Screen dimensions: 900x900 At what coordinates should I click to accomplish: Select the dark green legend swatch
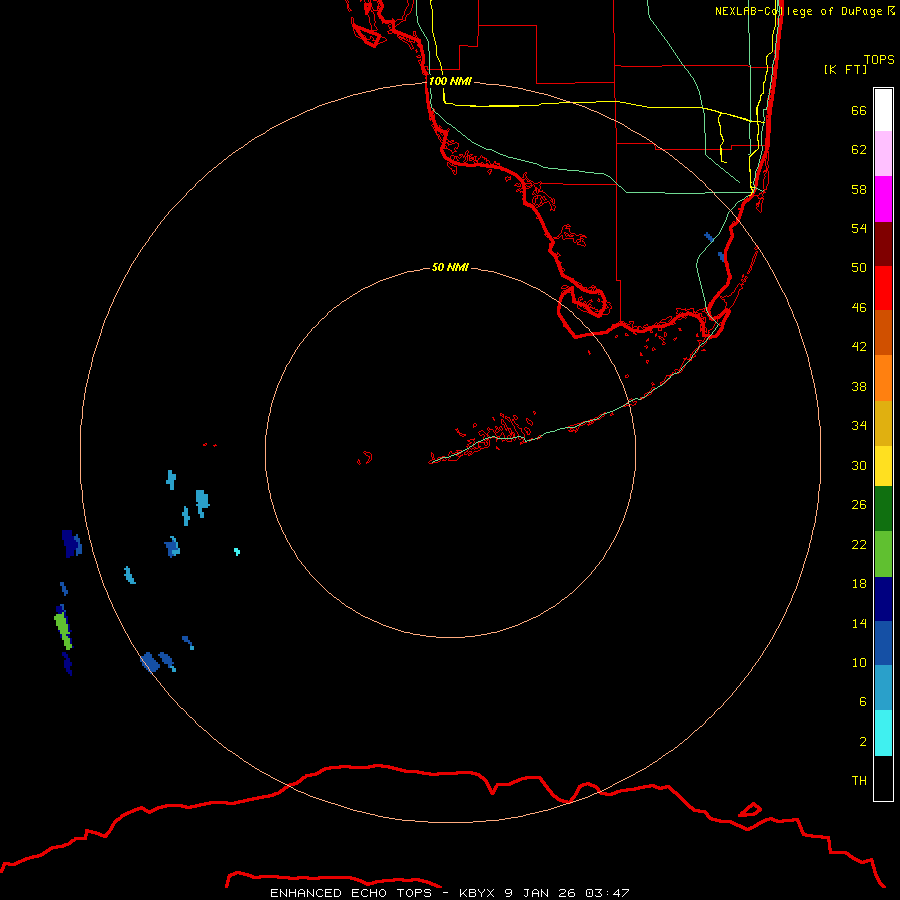pyautogui.click(x=883, y=509)
